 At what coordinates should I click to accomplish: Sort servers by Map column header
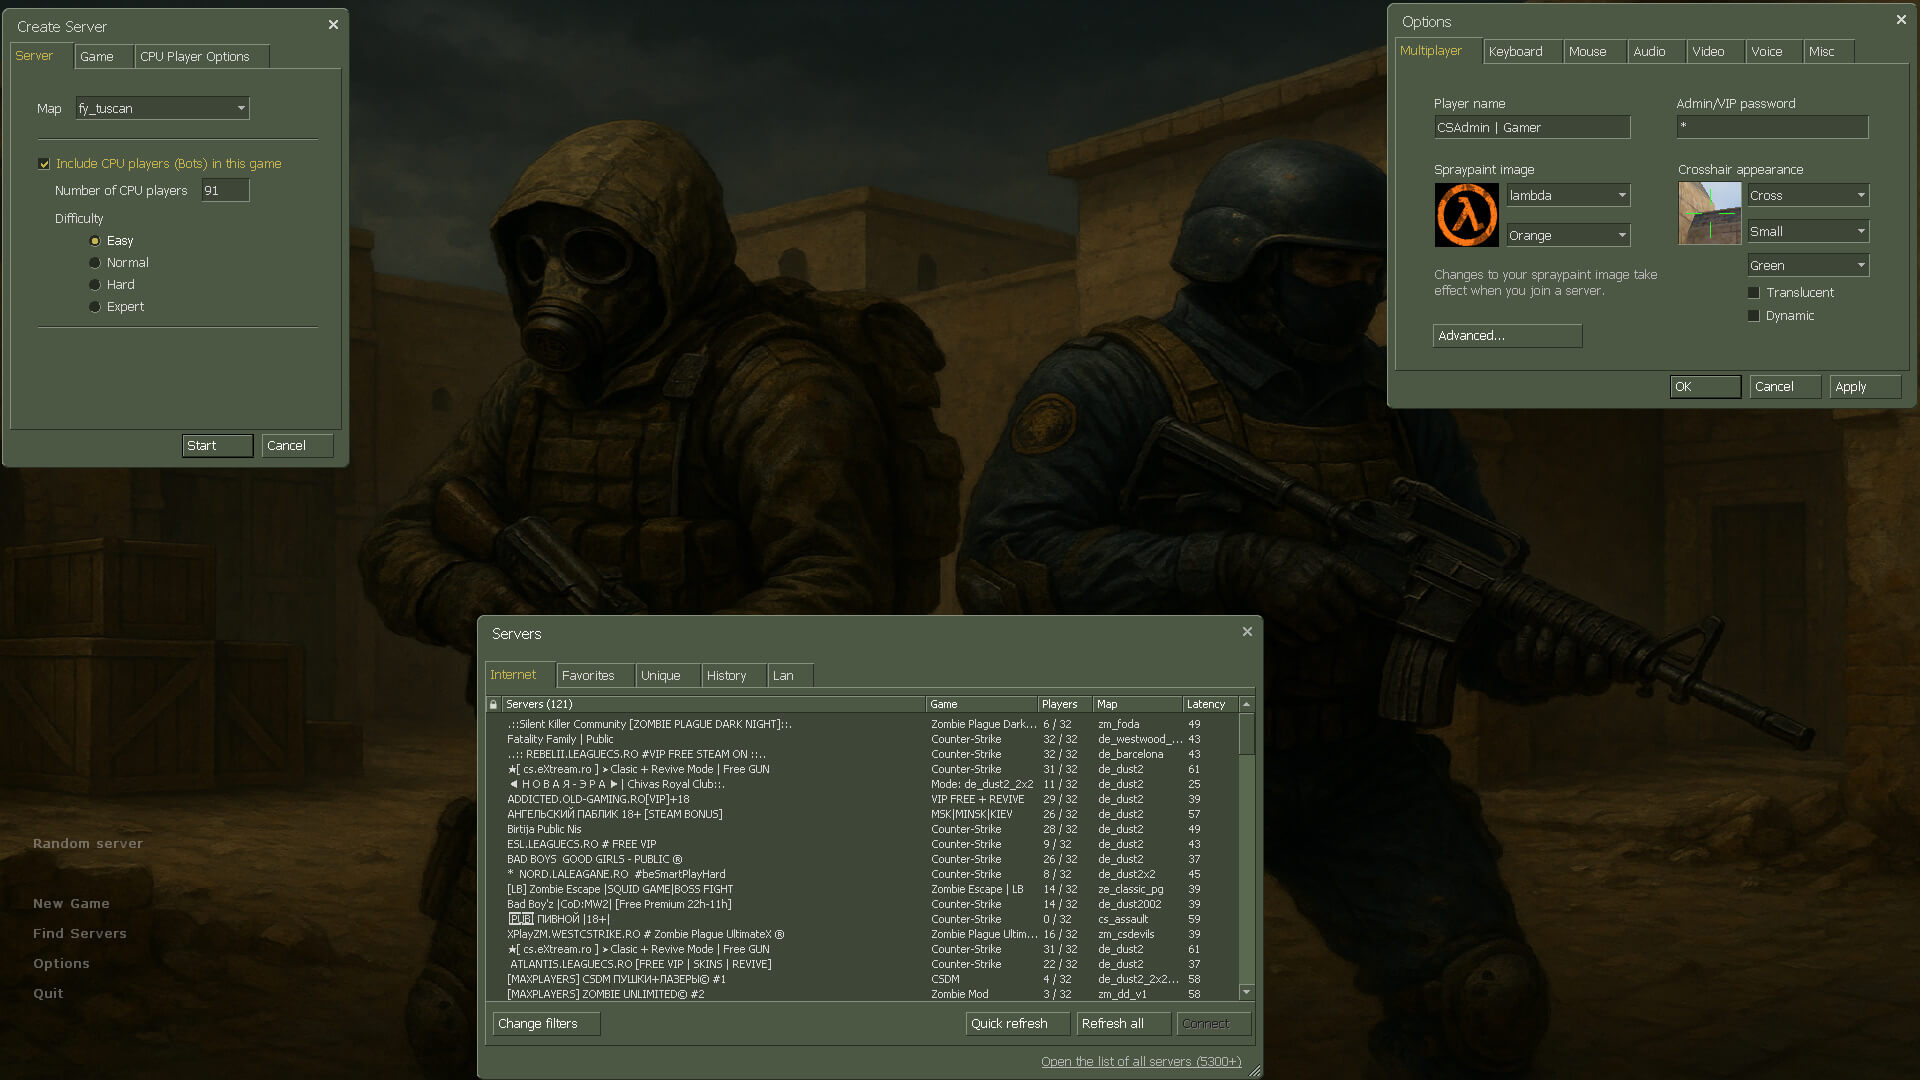1137,704
